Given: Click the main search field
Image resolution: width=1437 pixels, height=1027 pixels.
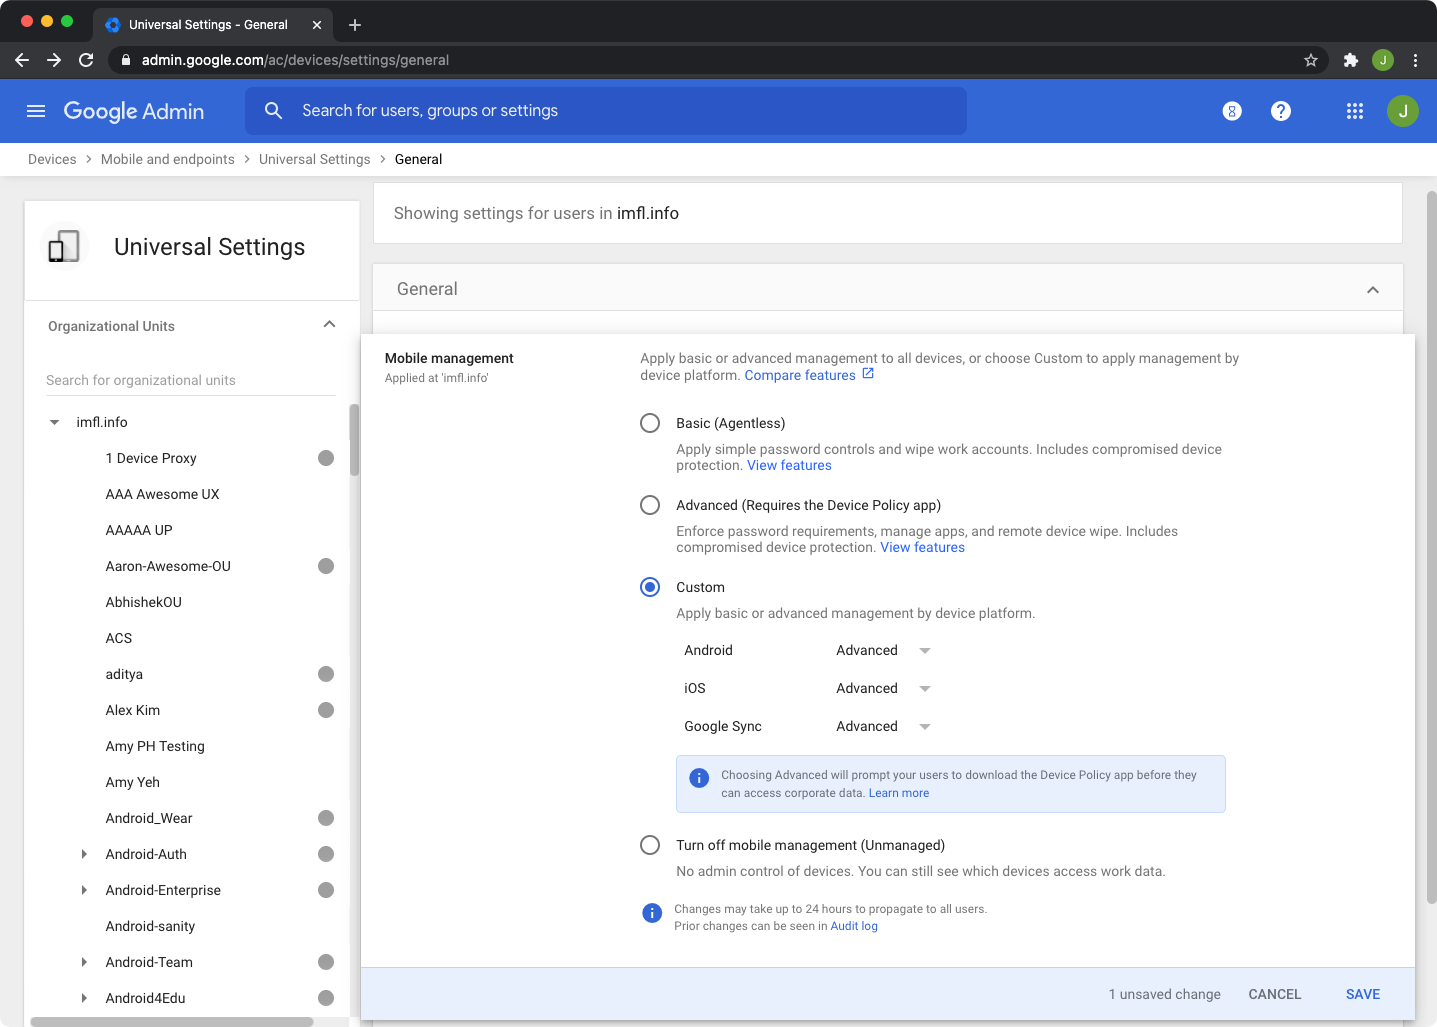Looking at the screenshot, I should coord(606,111).
